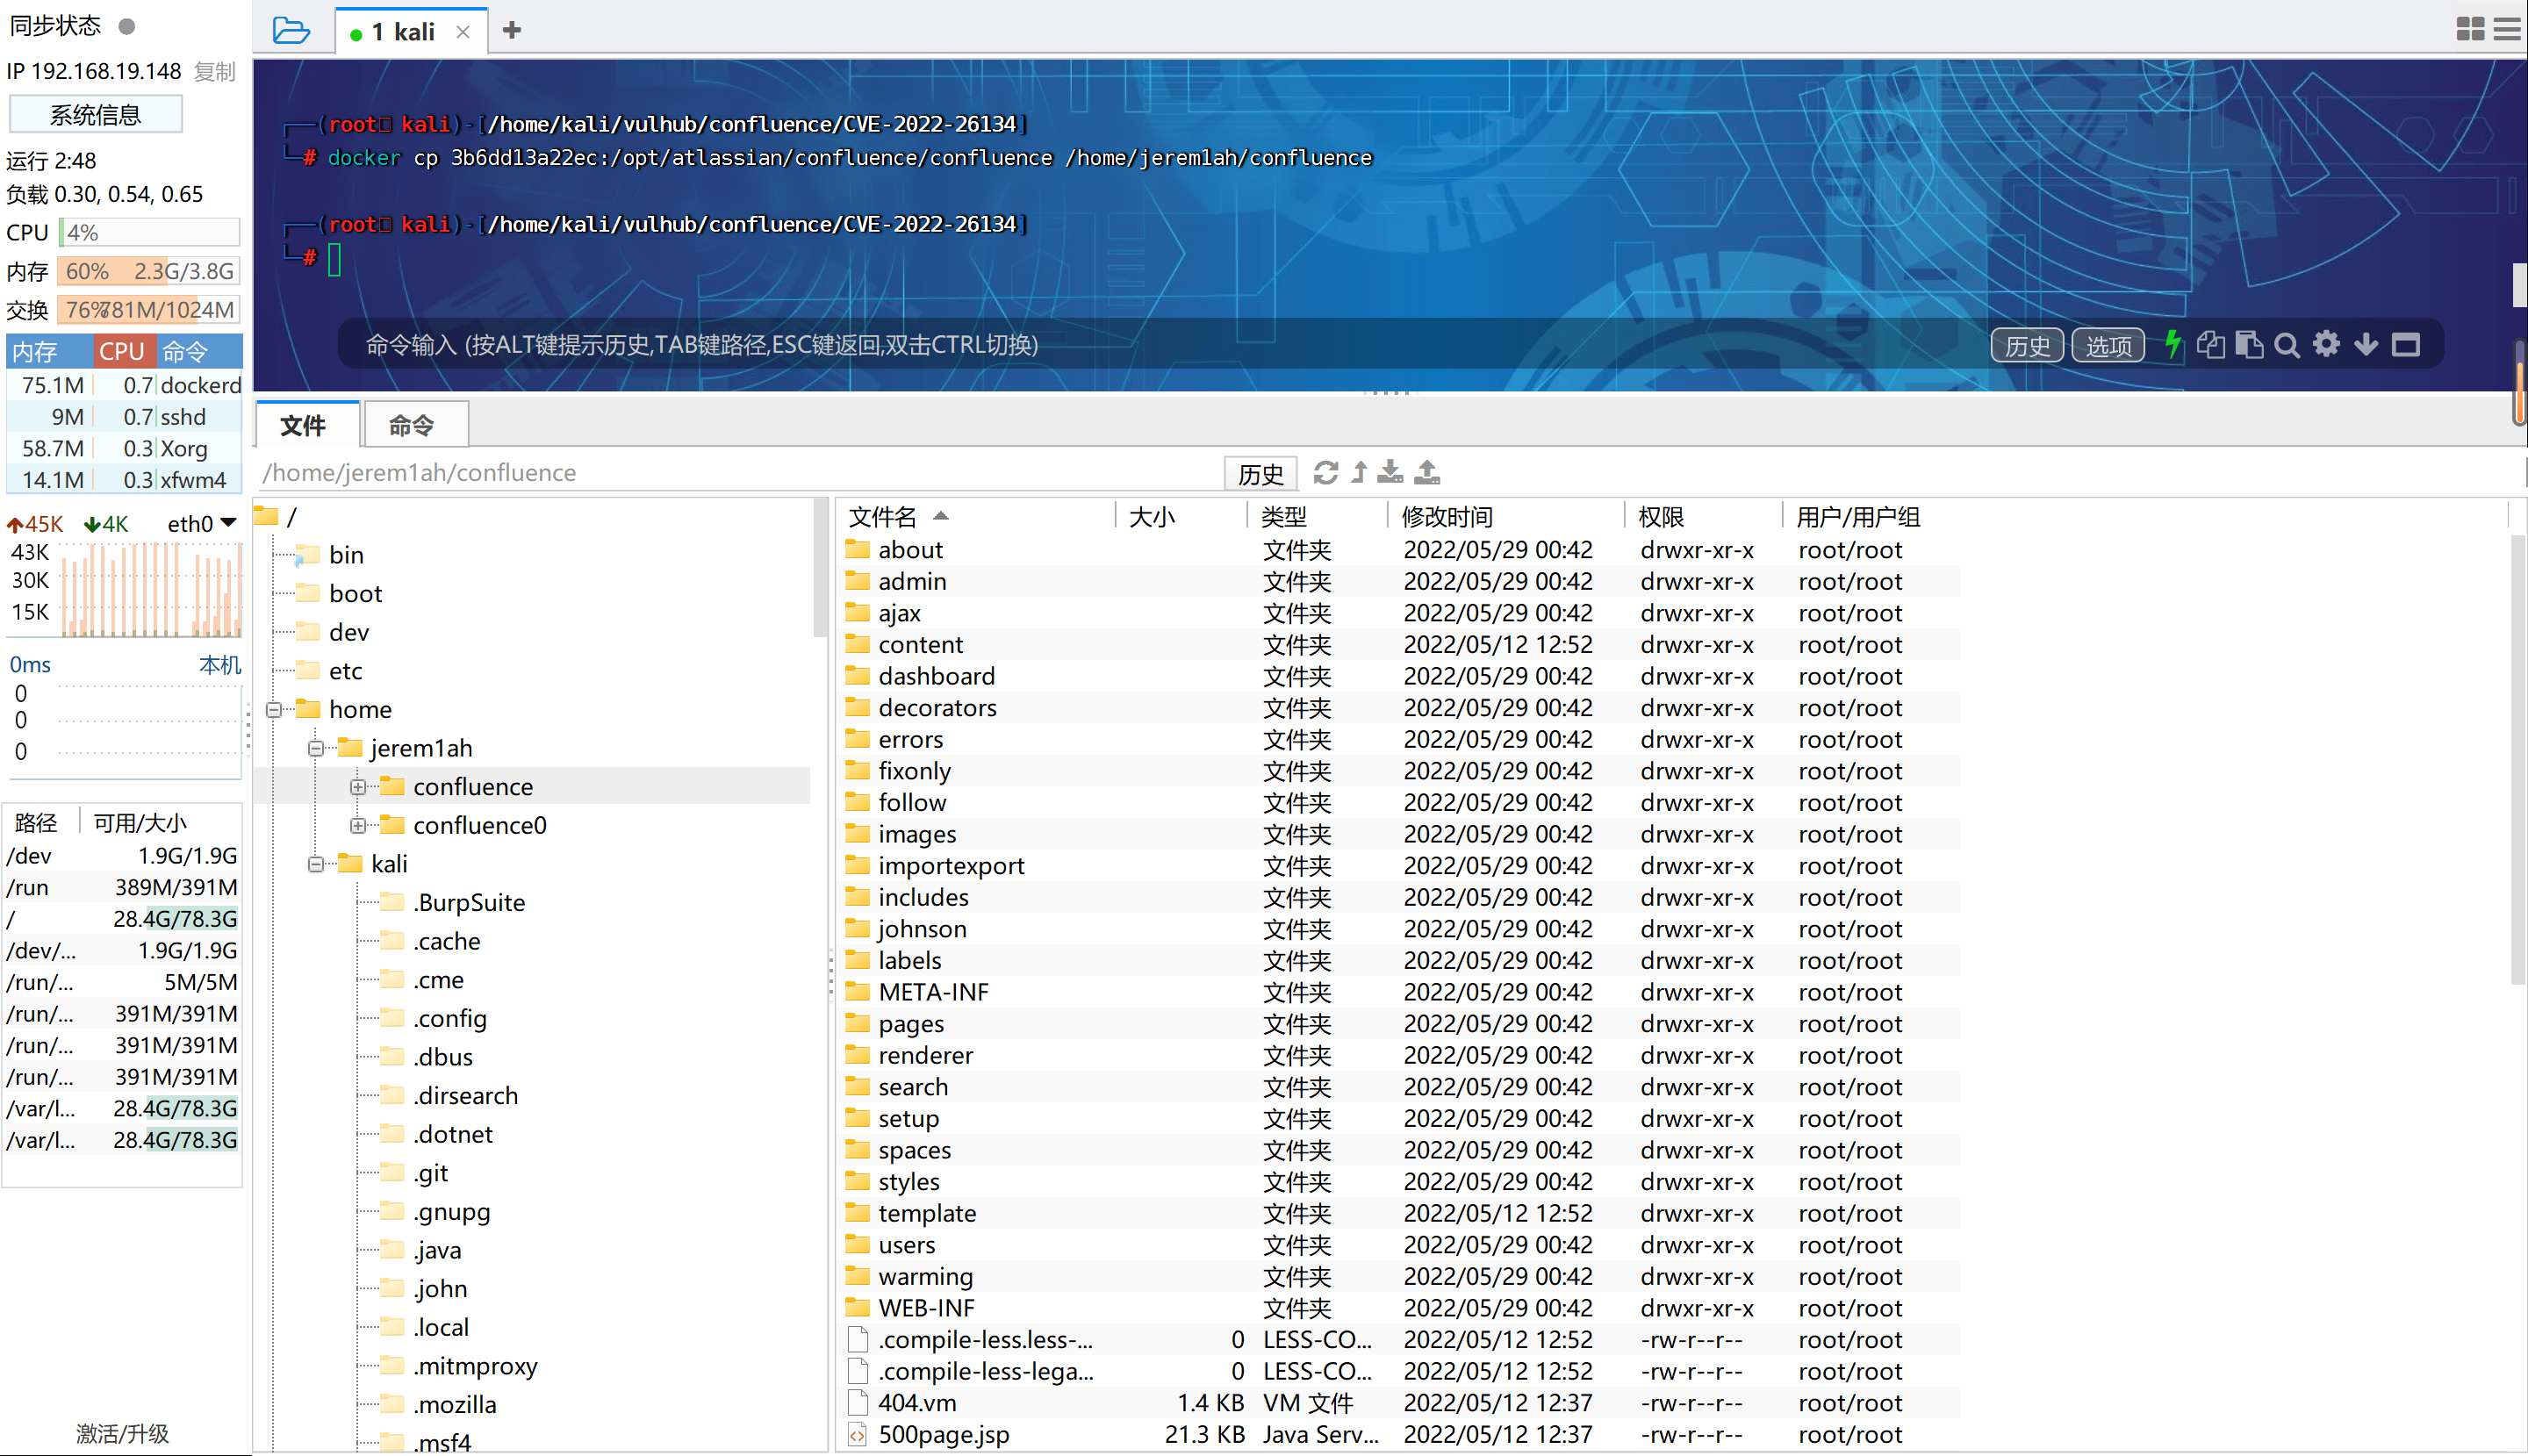Open command history in terminal bar
2528x1456 pixels.
click(x=2027, y=346)
